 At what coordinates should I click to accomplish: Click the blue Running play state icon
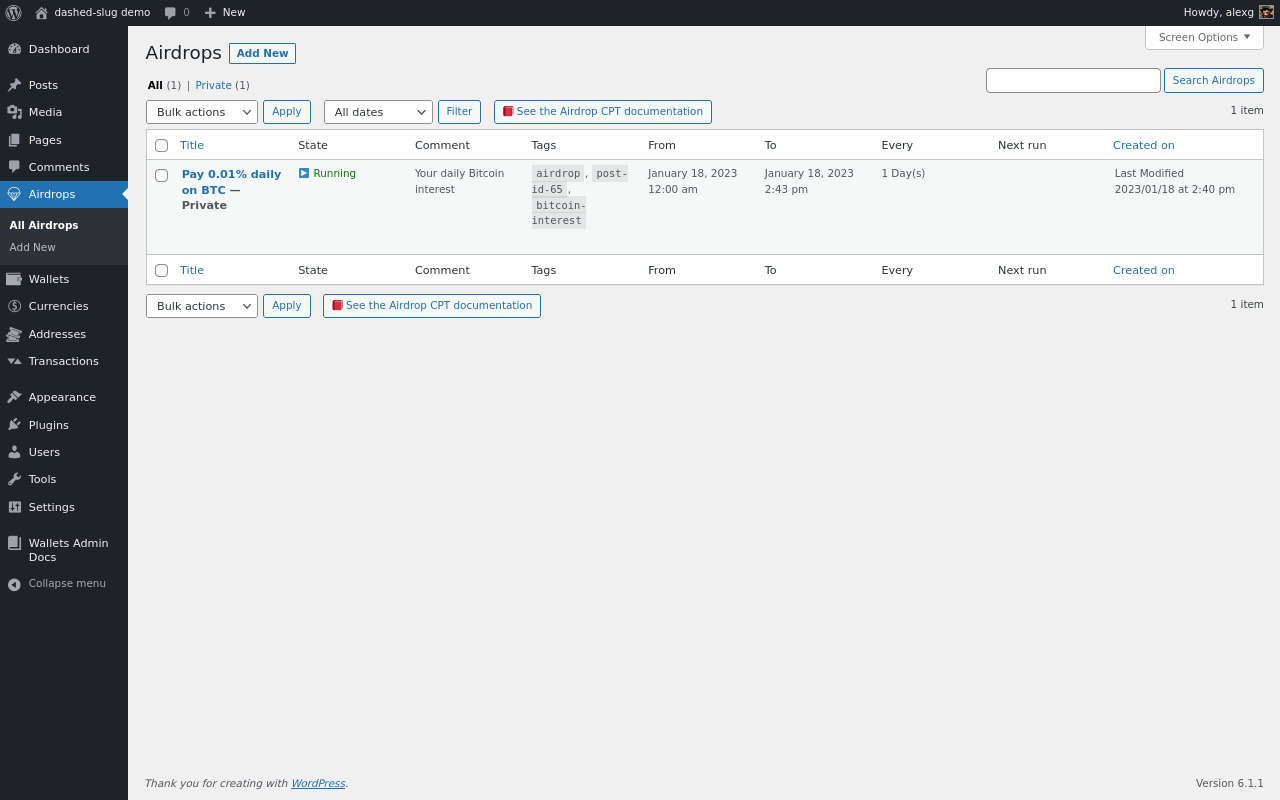[304, 173]
